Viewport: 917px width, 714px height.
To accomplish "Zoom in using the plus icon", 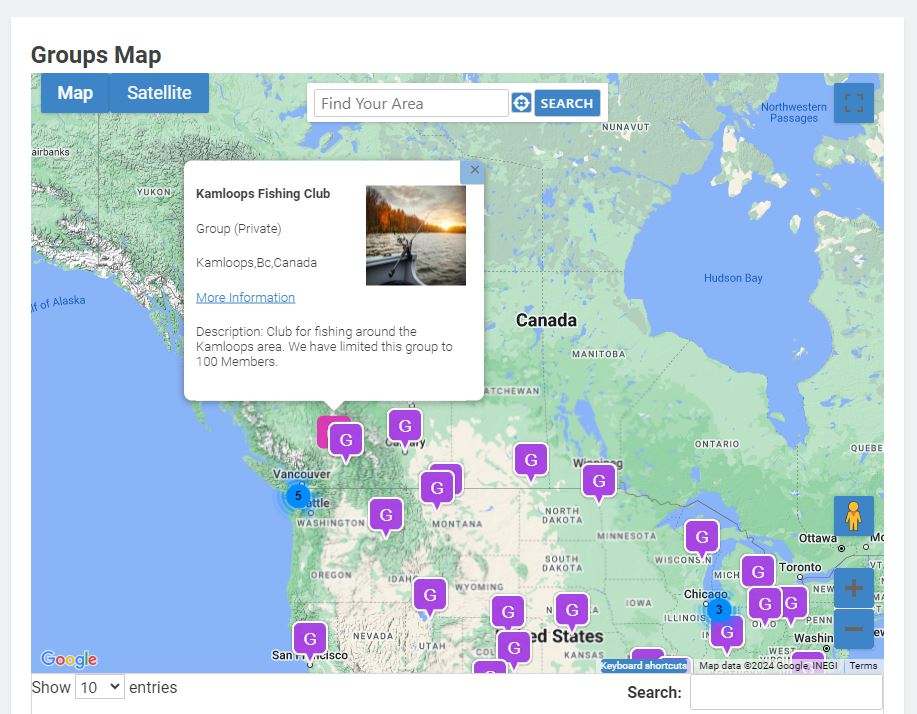I will click(x=852, y=587).
